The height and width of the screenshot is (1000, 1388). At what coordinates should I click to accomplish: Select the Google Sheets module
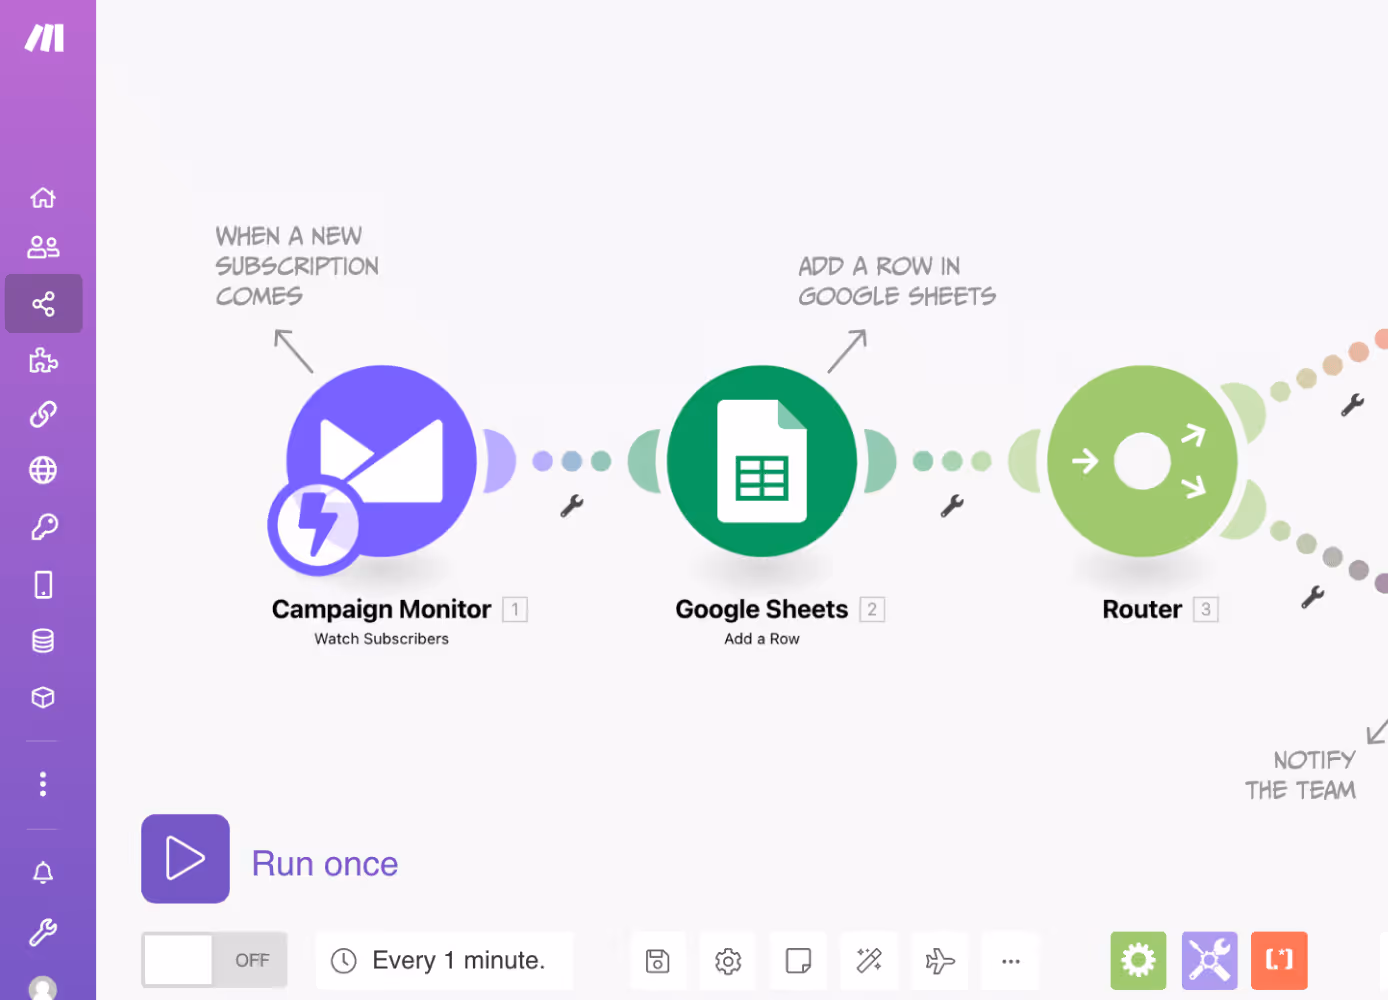click(762, 461)
